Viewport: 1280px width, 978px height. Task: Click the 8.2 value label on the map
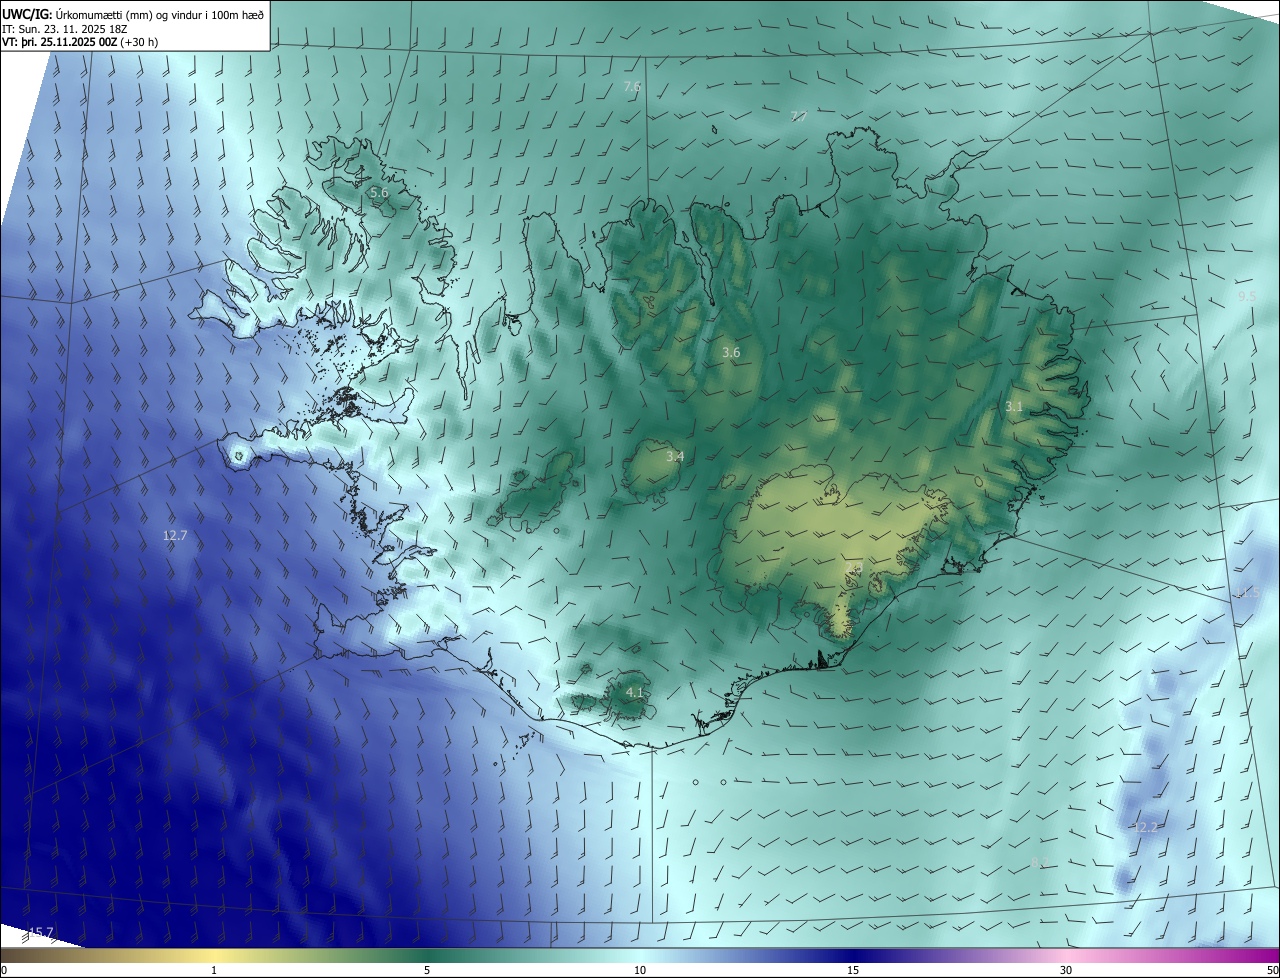click(1041, 862)
